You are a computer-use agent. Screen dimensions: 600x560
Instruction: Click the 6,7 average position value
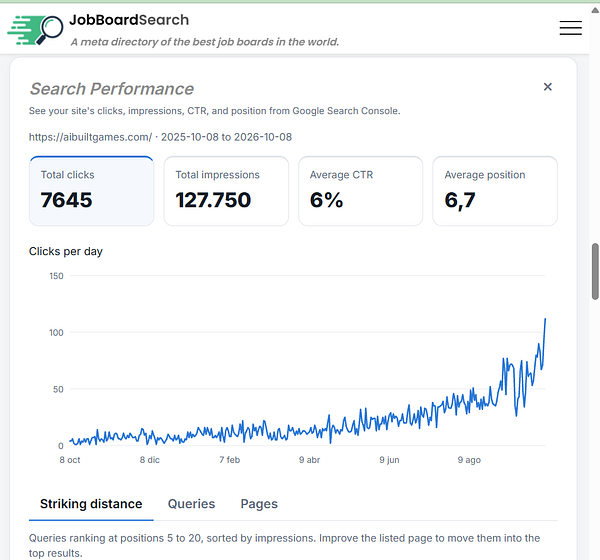pos(460,200)
